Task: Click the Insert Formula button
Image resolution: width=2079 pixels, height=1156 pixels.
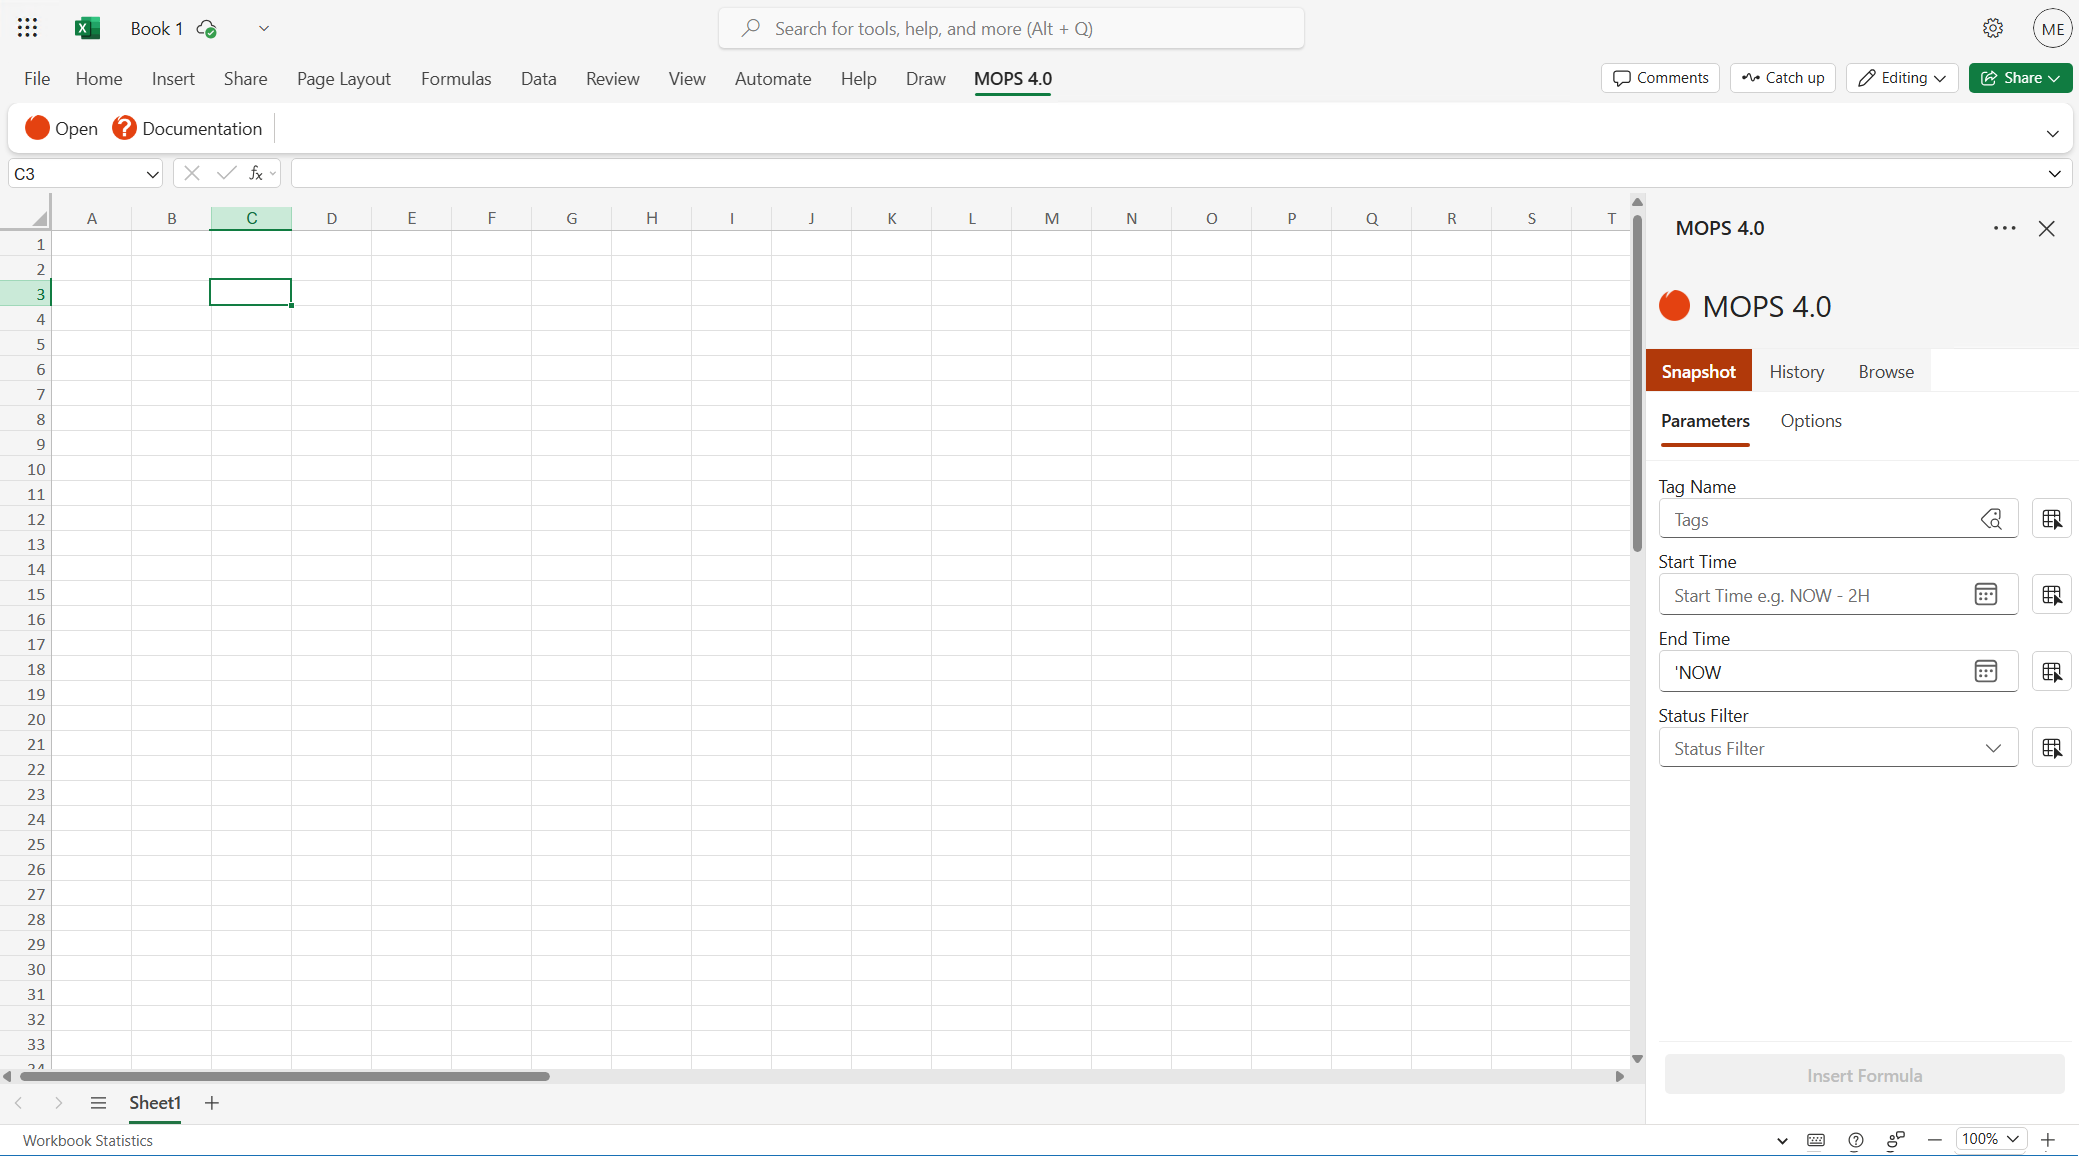Action: [x=1864, y=1075]
